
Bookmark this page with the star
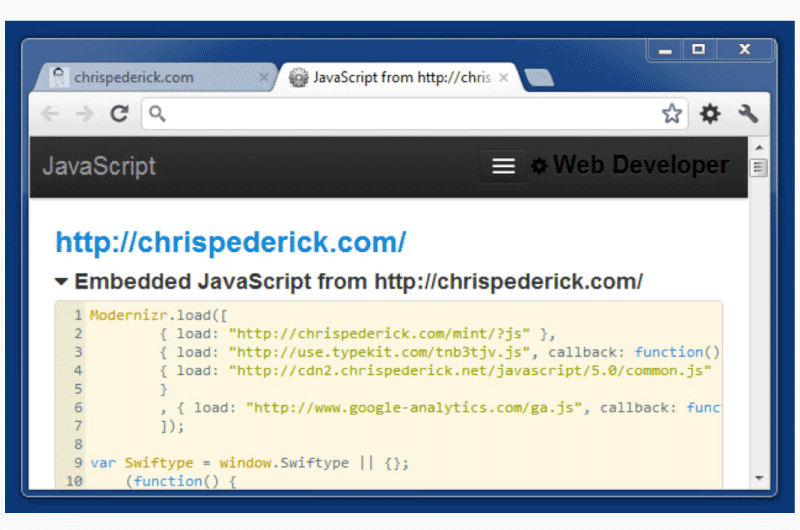click(x=671, y=113)
